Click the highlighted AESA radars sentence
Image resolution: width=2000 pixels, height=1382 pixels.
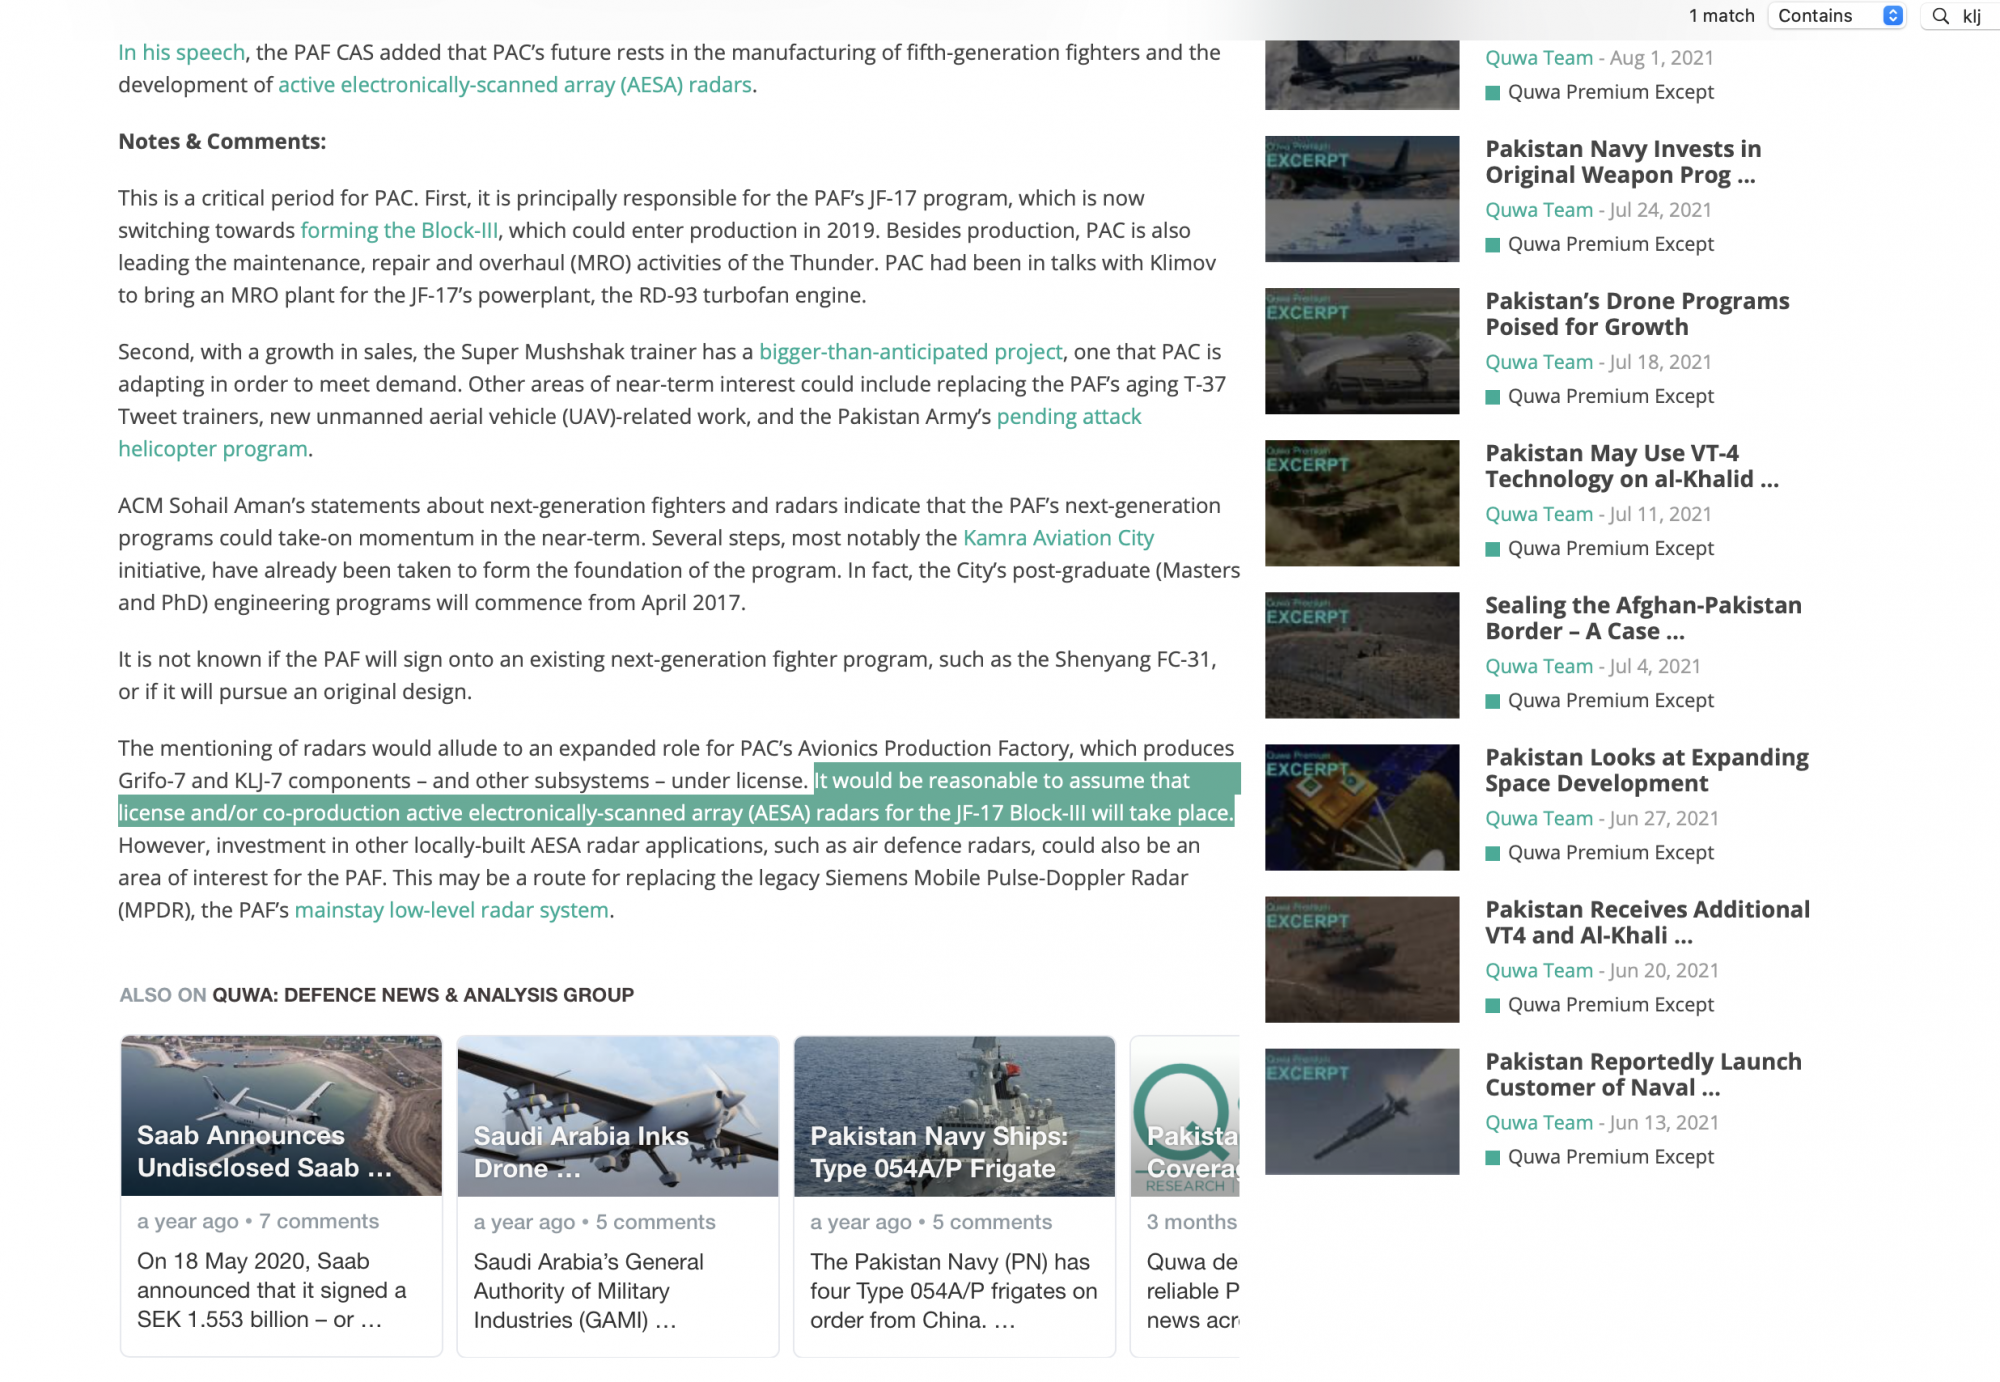(x=680, y=797)
